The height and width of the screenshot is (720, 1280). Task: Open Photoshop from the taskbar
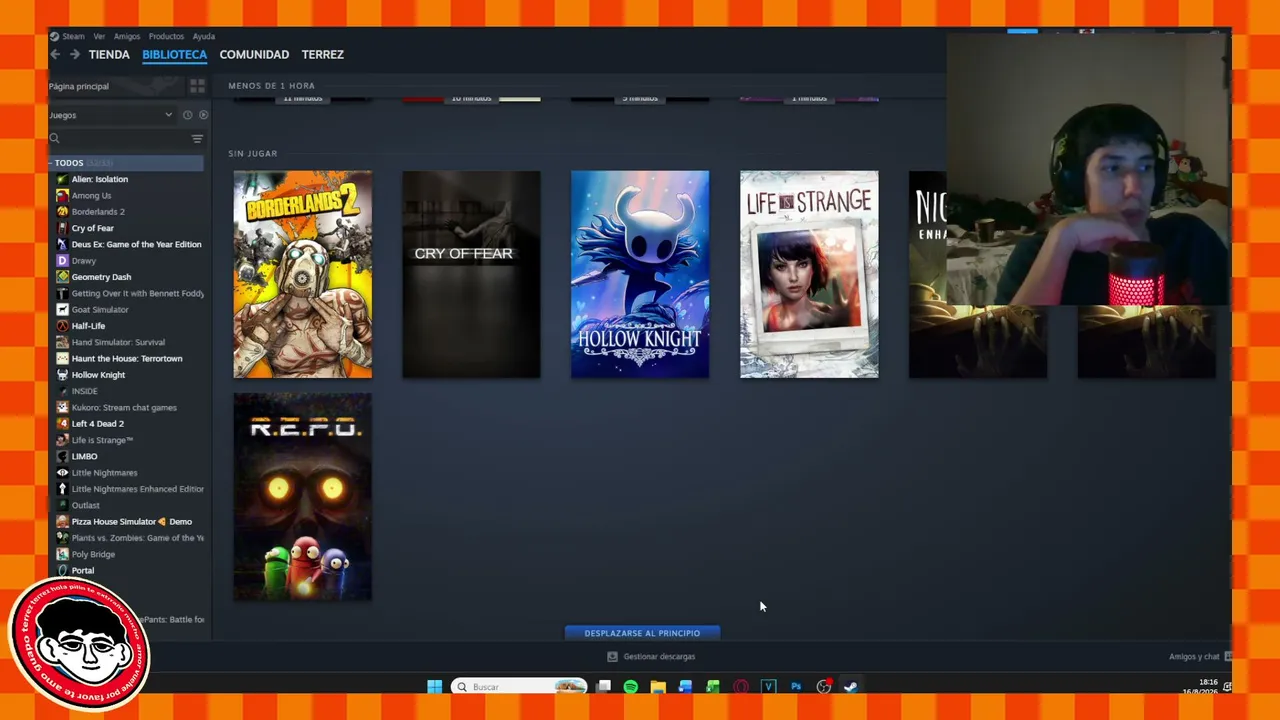[796, 687]
